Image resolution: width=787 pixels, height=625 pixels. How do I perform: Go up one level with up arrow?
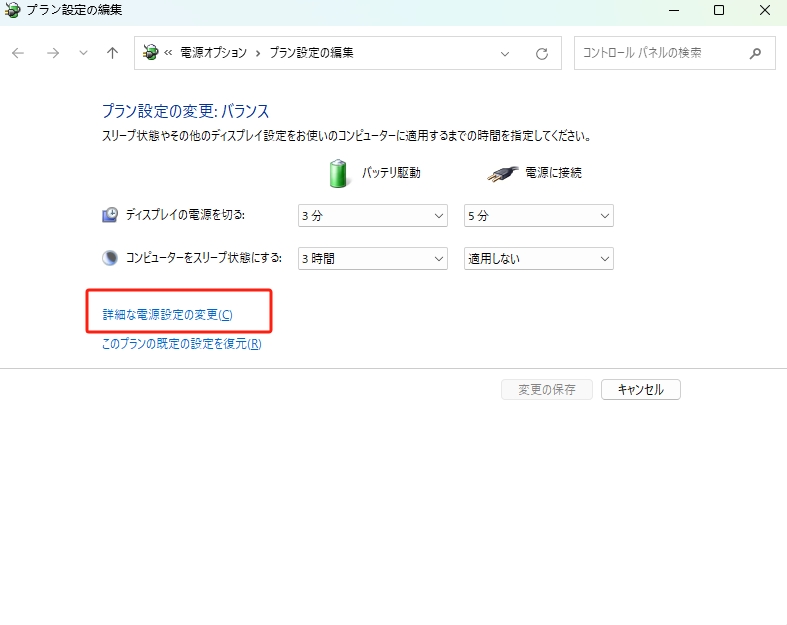[112, 53]
